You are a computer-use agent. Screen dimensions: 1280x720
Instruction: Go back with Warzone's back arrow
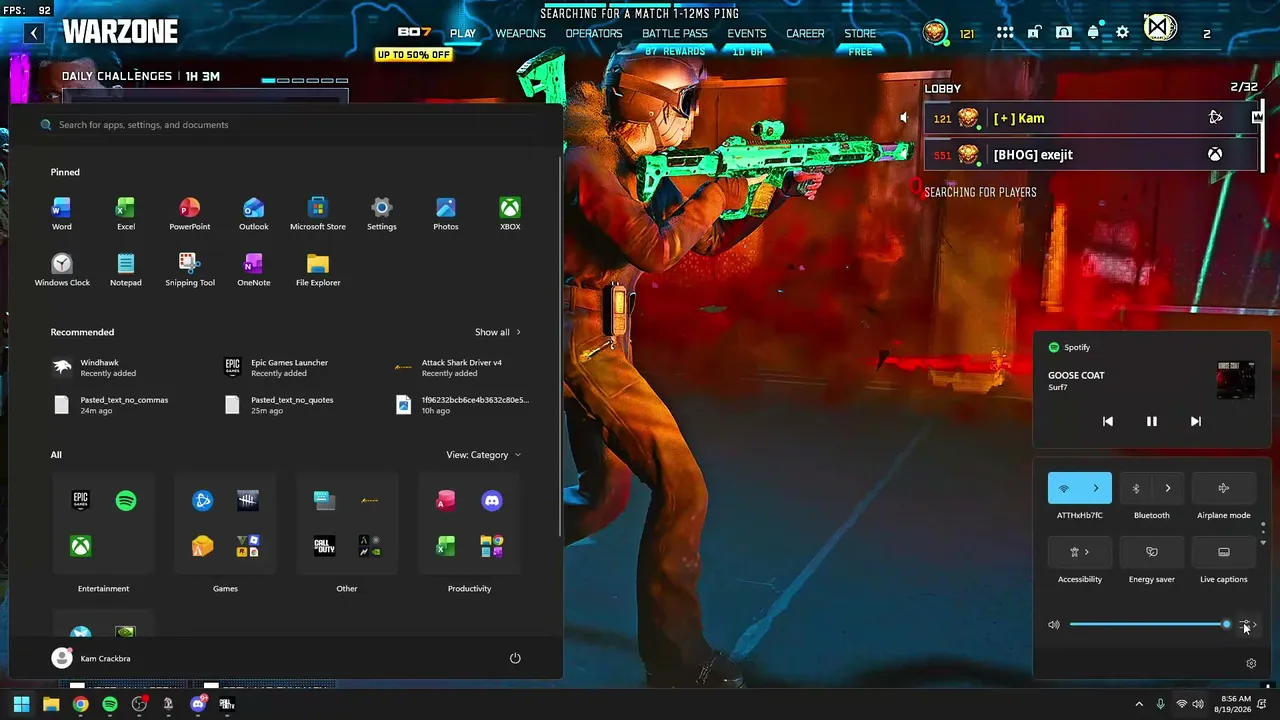(x=34, y=33)
